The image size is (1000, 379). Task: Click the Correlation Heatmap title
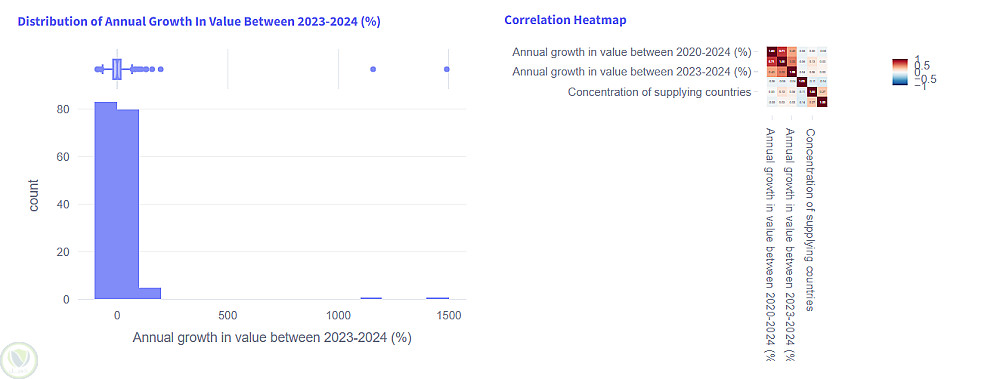pos(565,20)
